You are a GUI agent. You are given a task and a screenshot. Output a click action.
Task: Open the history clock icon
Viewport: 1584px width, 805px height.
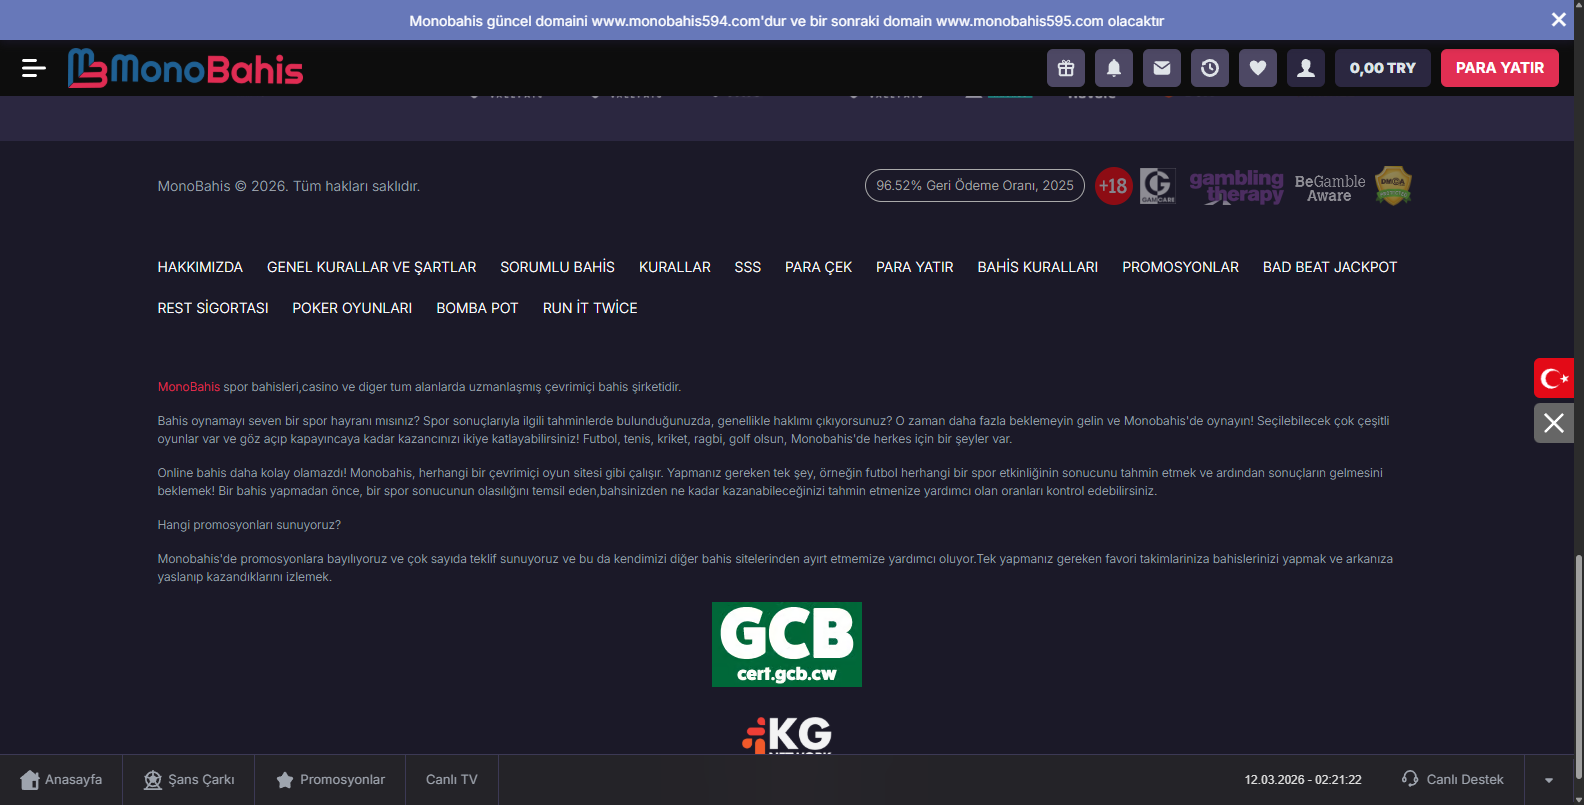click(x=1210, y=68)
